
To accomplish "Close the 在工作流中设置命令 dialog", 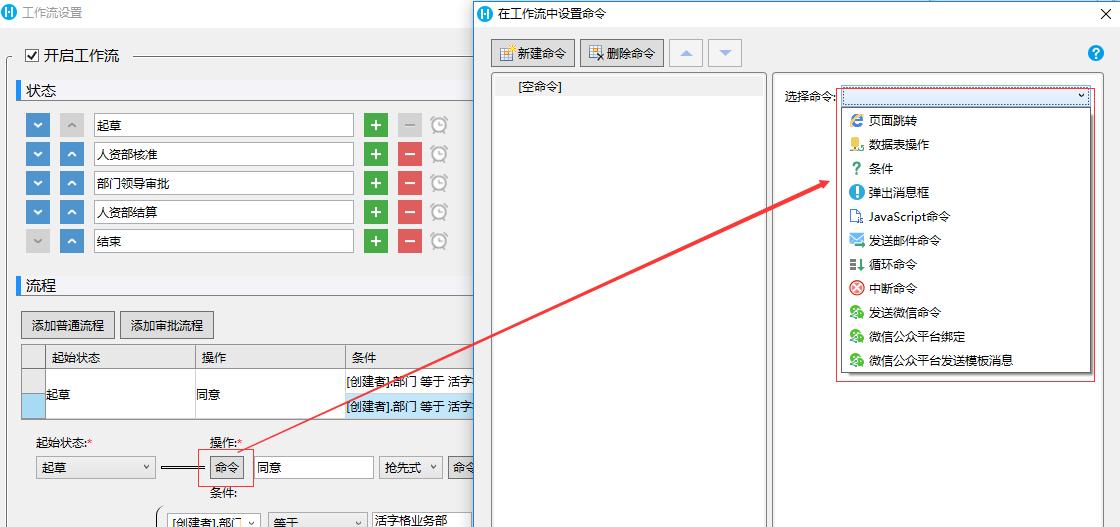I will pyautogui.click(x=1104, y=14).
